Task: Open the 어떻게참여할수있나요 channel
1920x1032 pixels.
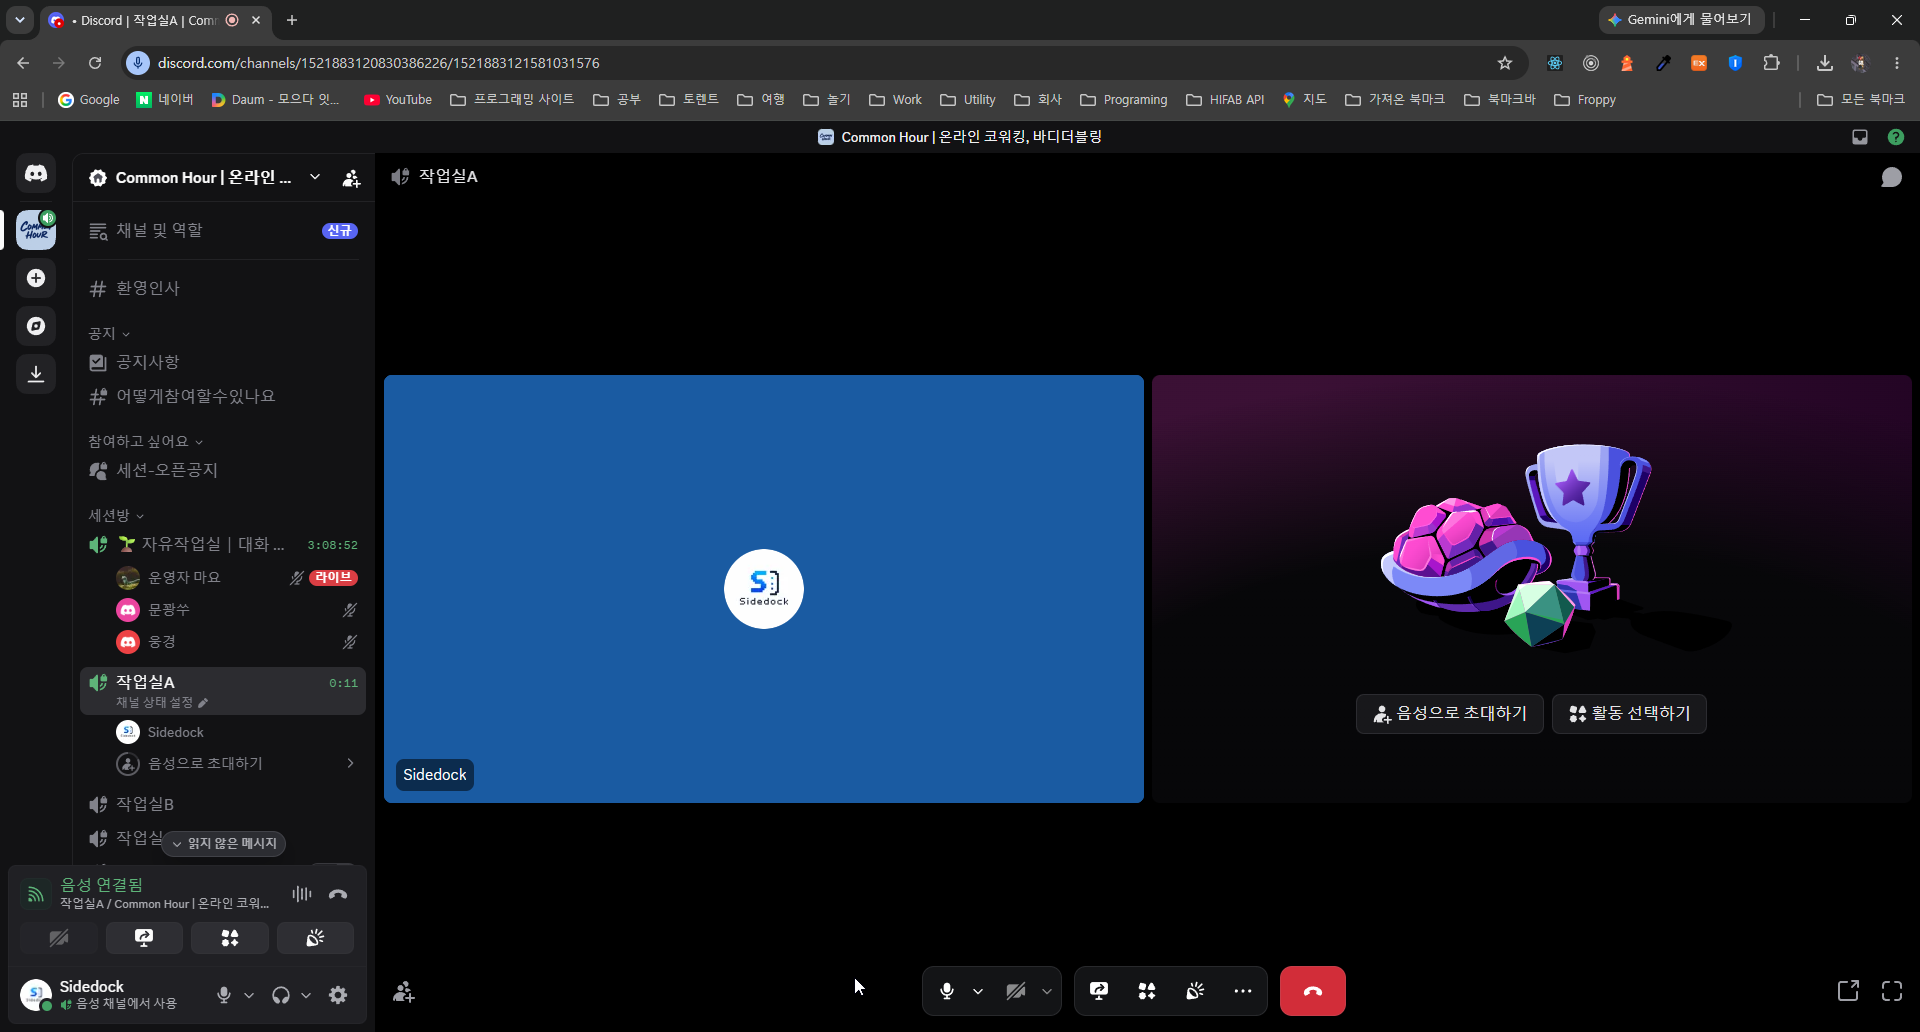Action: (222, 396)
